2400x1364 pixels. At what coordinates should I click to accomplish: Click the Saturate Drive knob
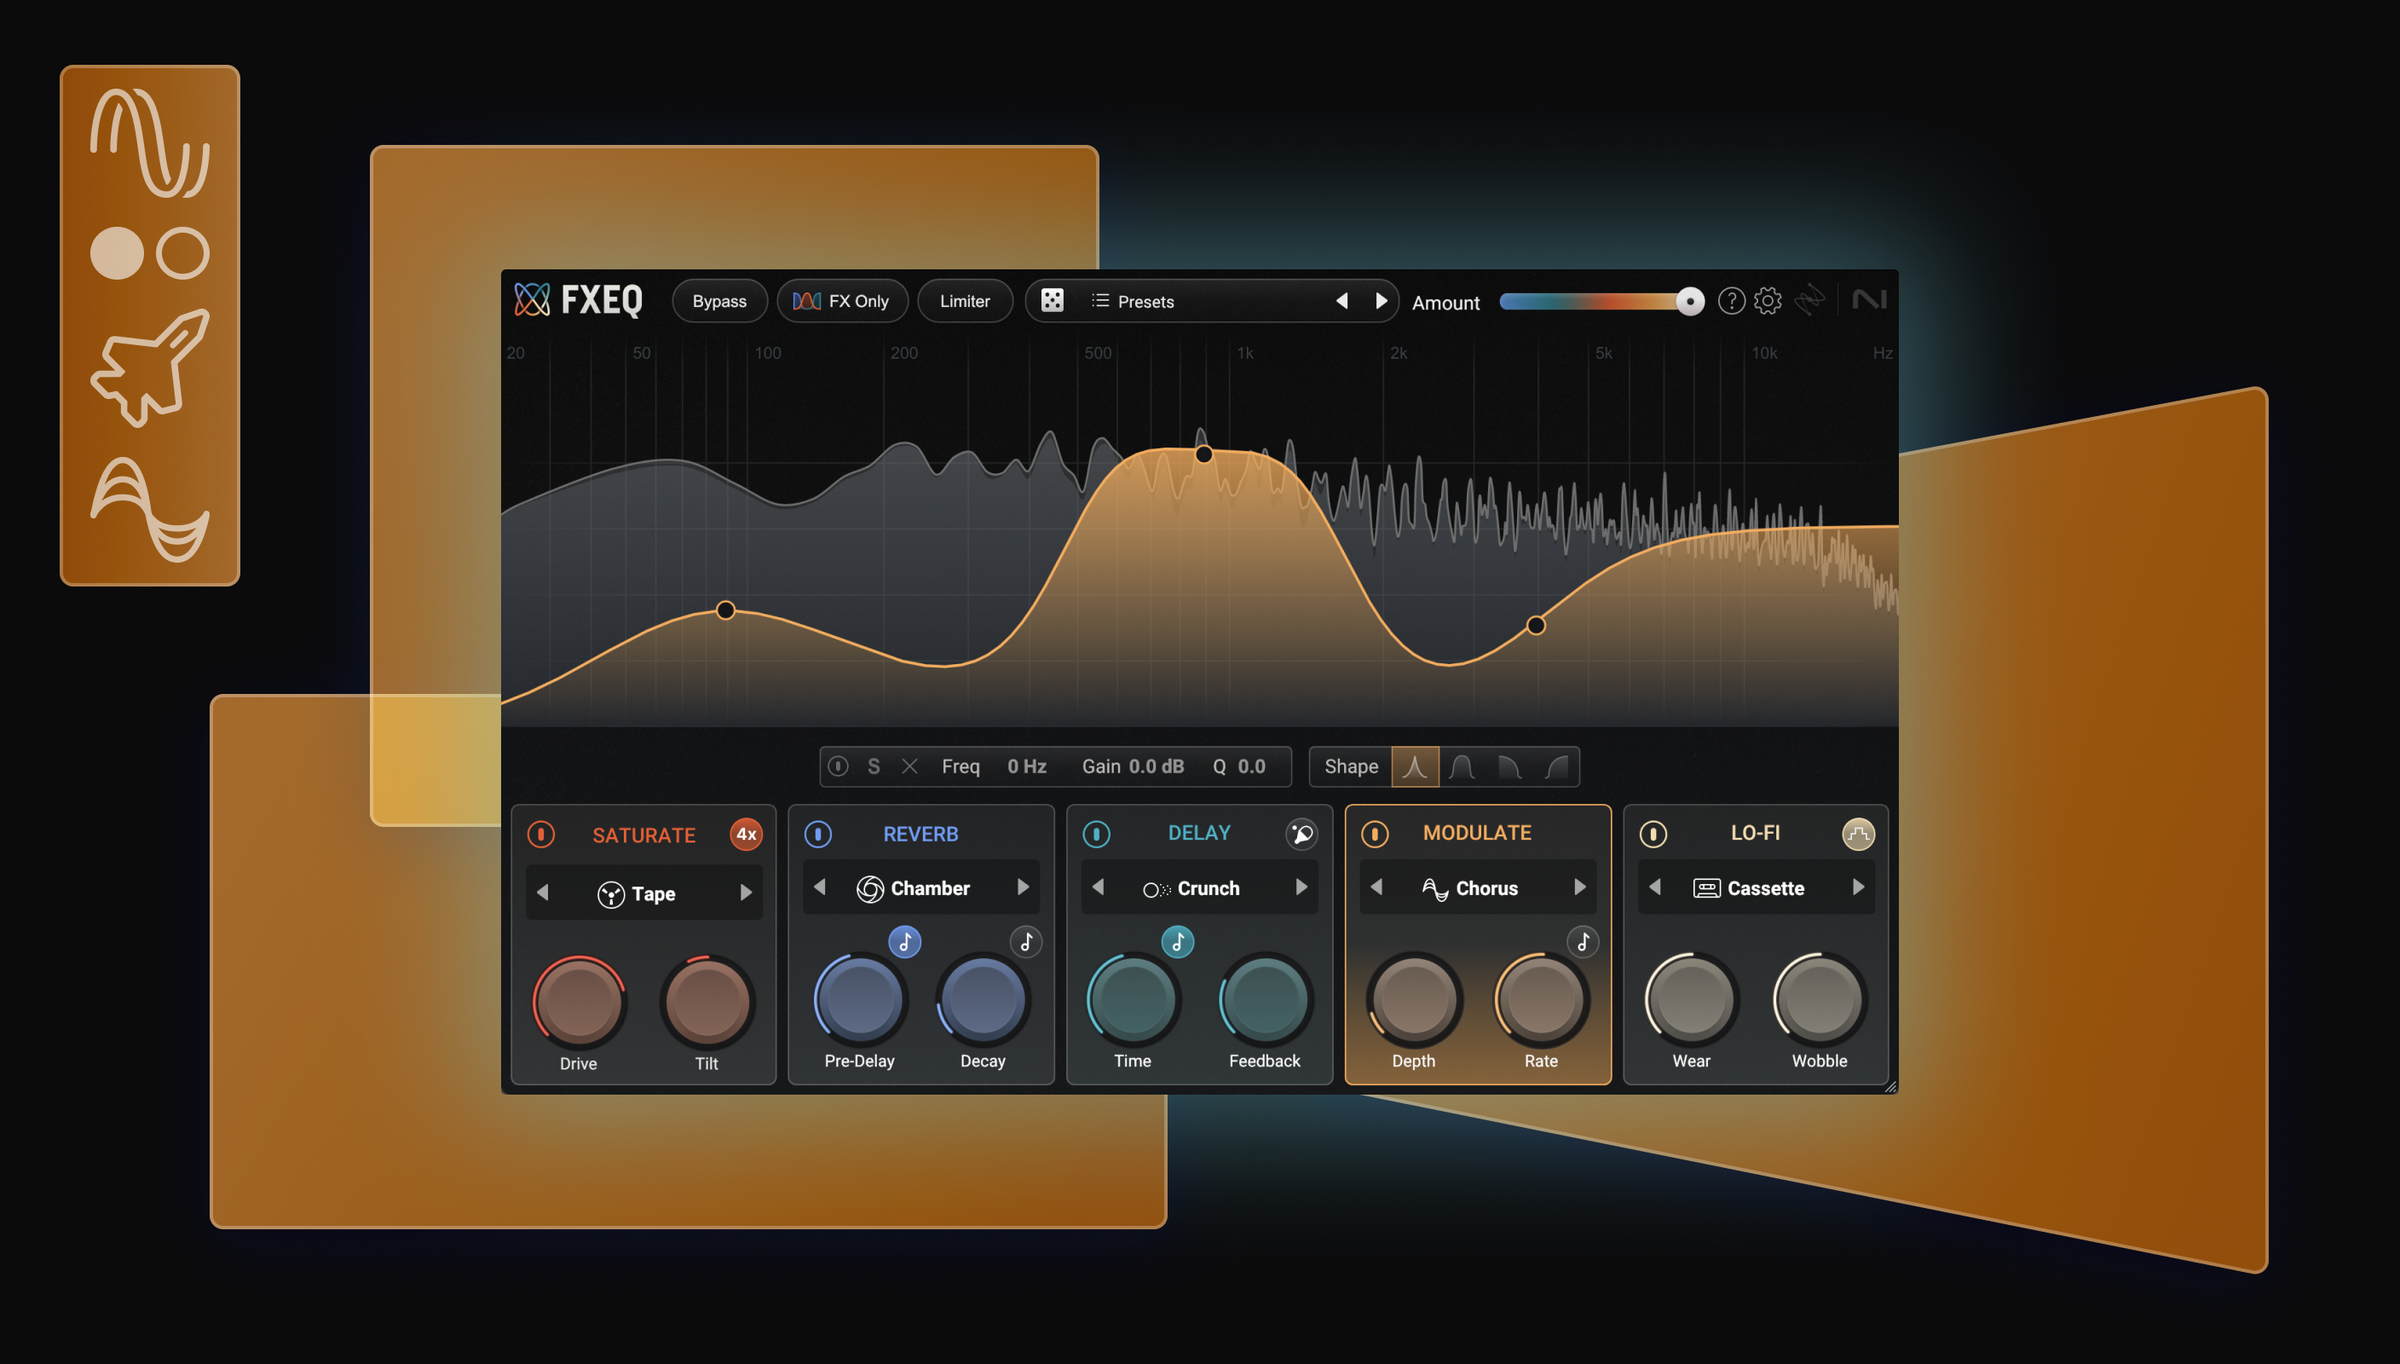pyautogui.click(x=579, y=1001)
